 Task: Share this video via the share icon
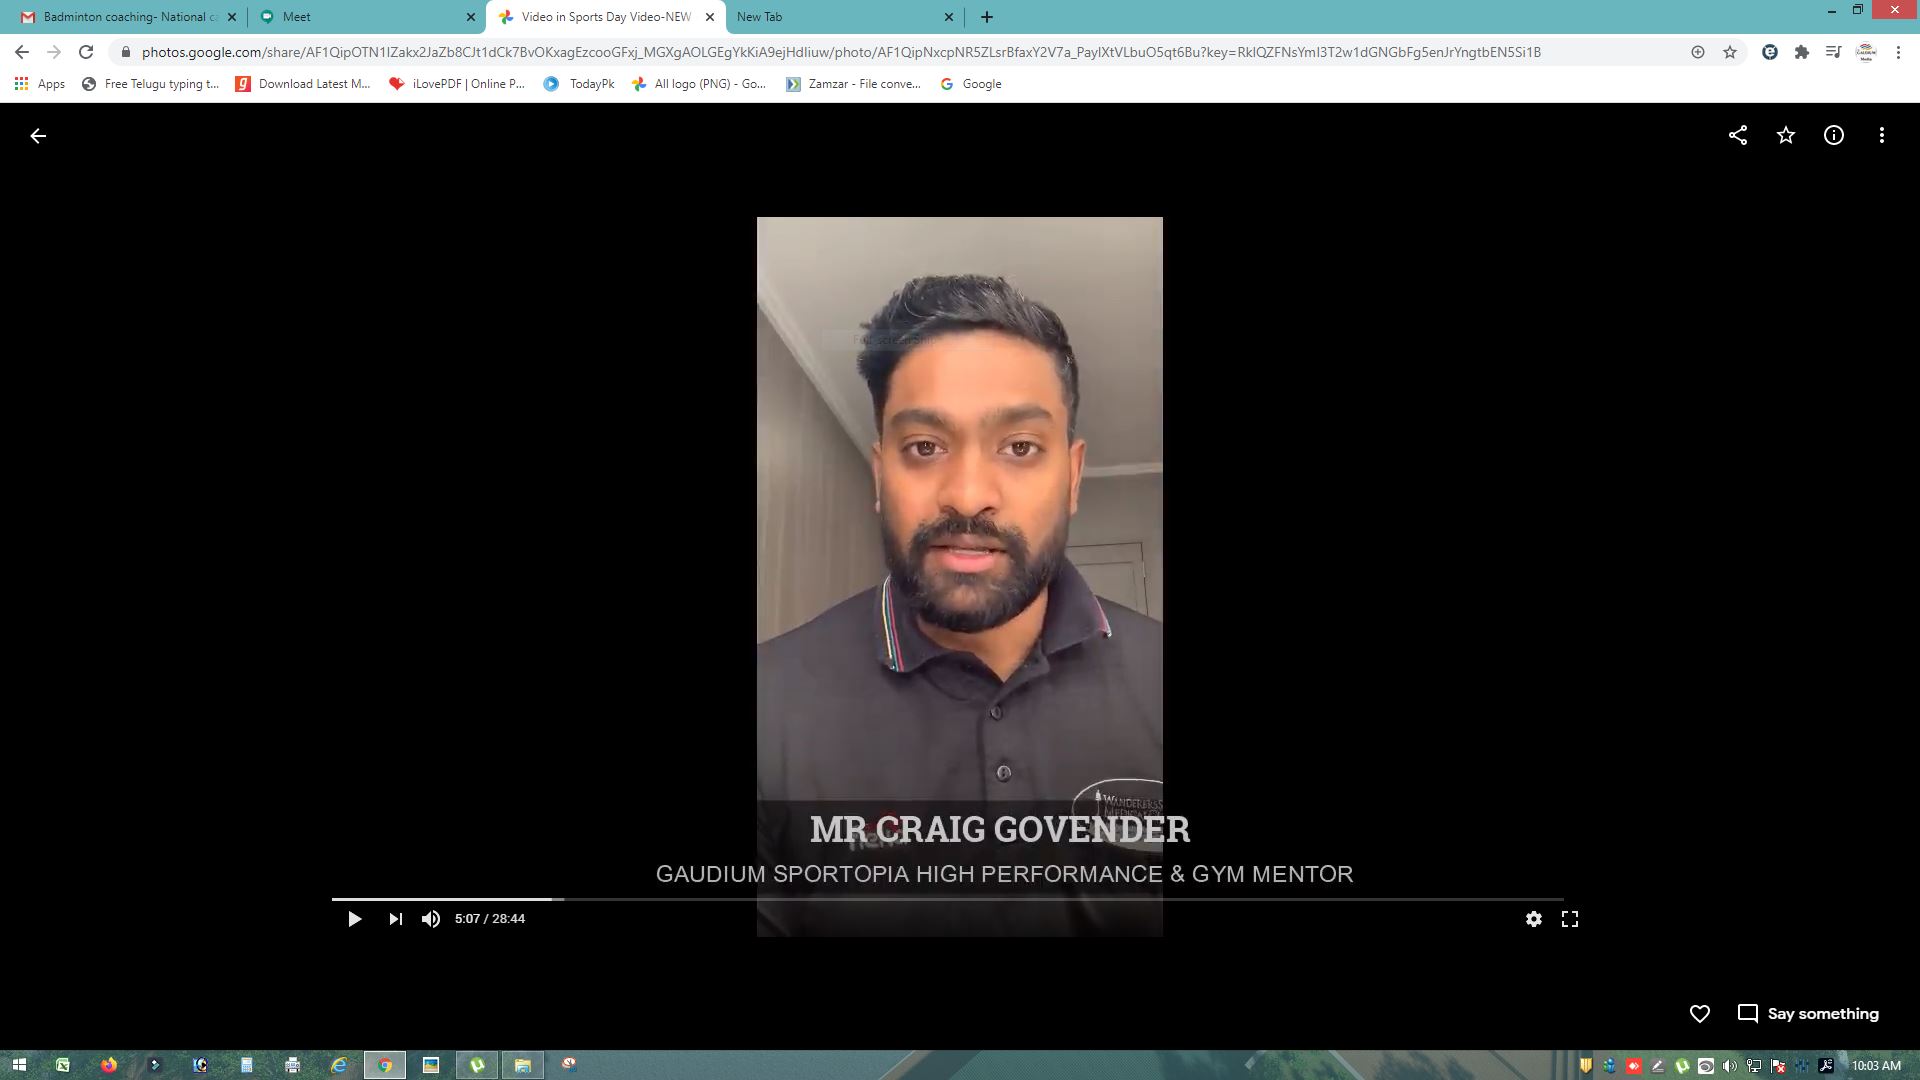[x=1738, y=135]
